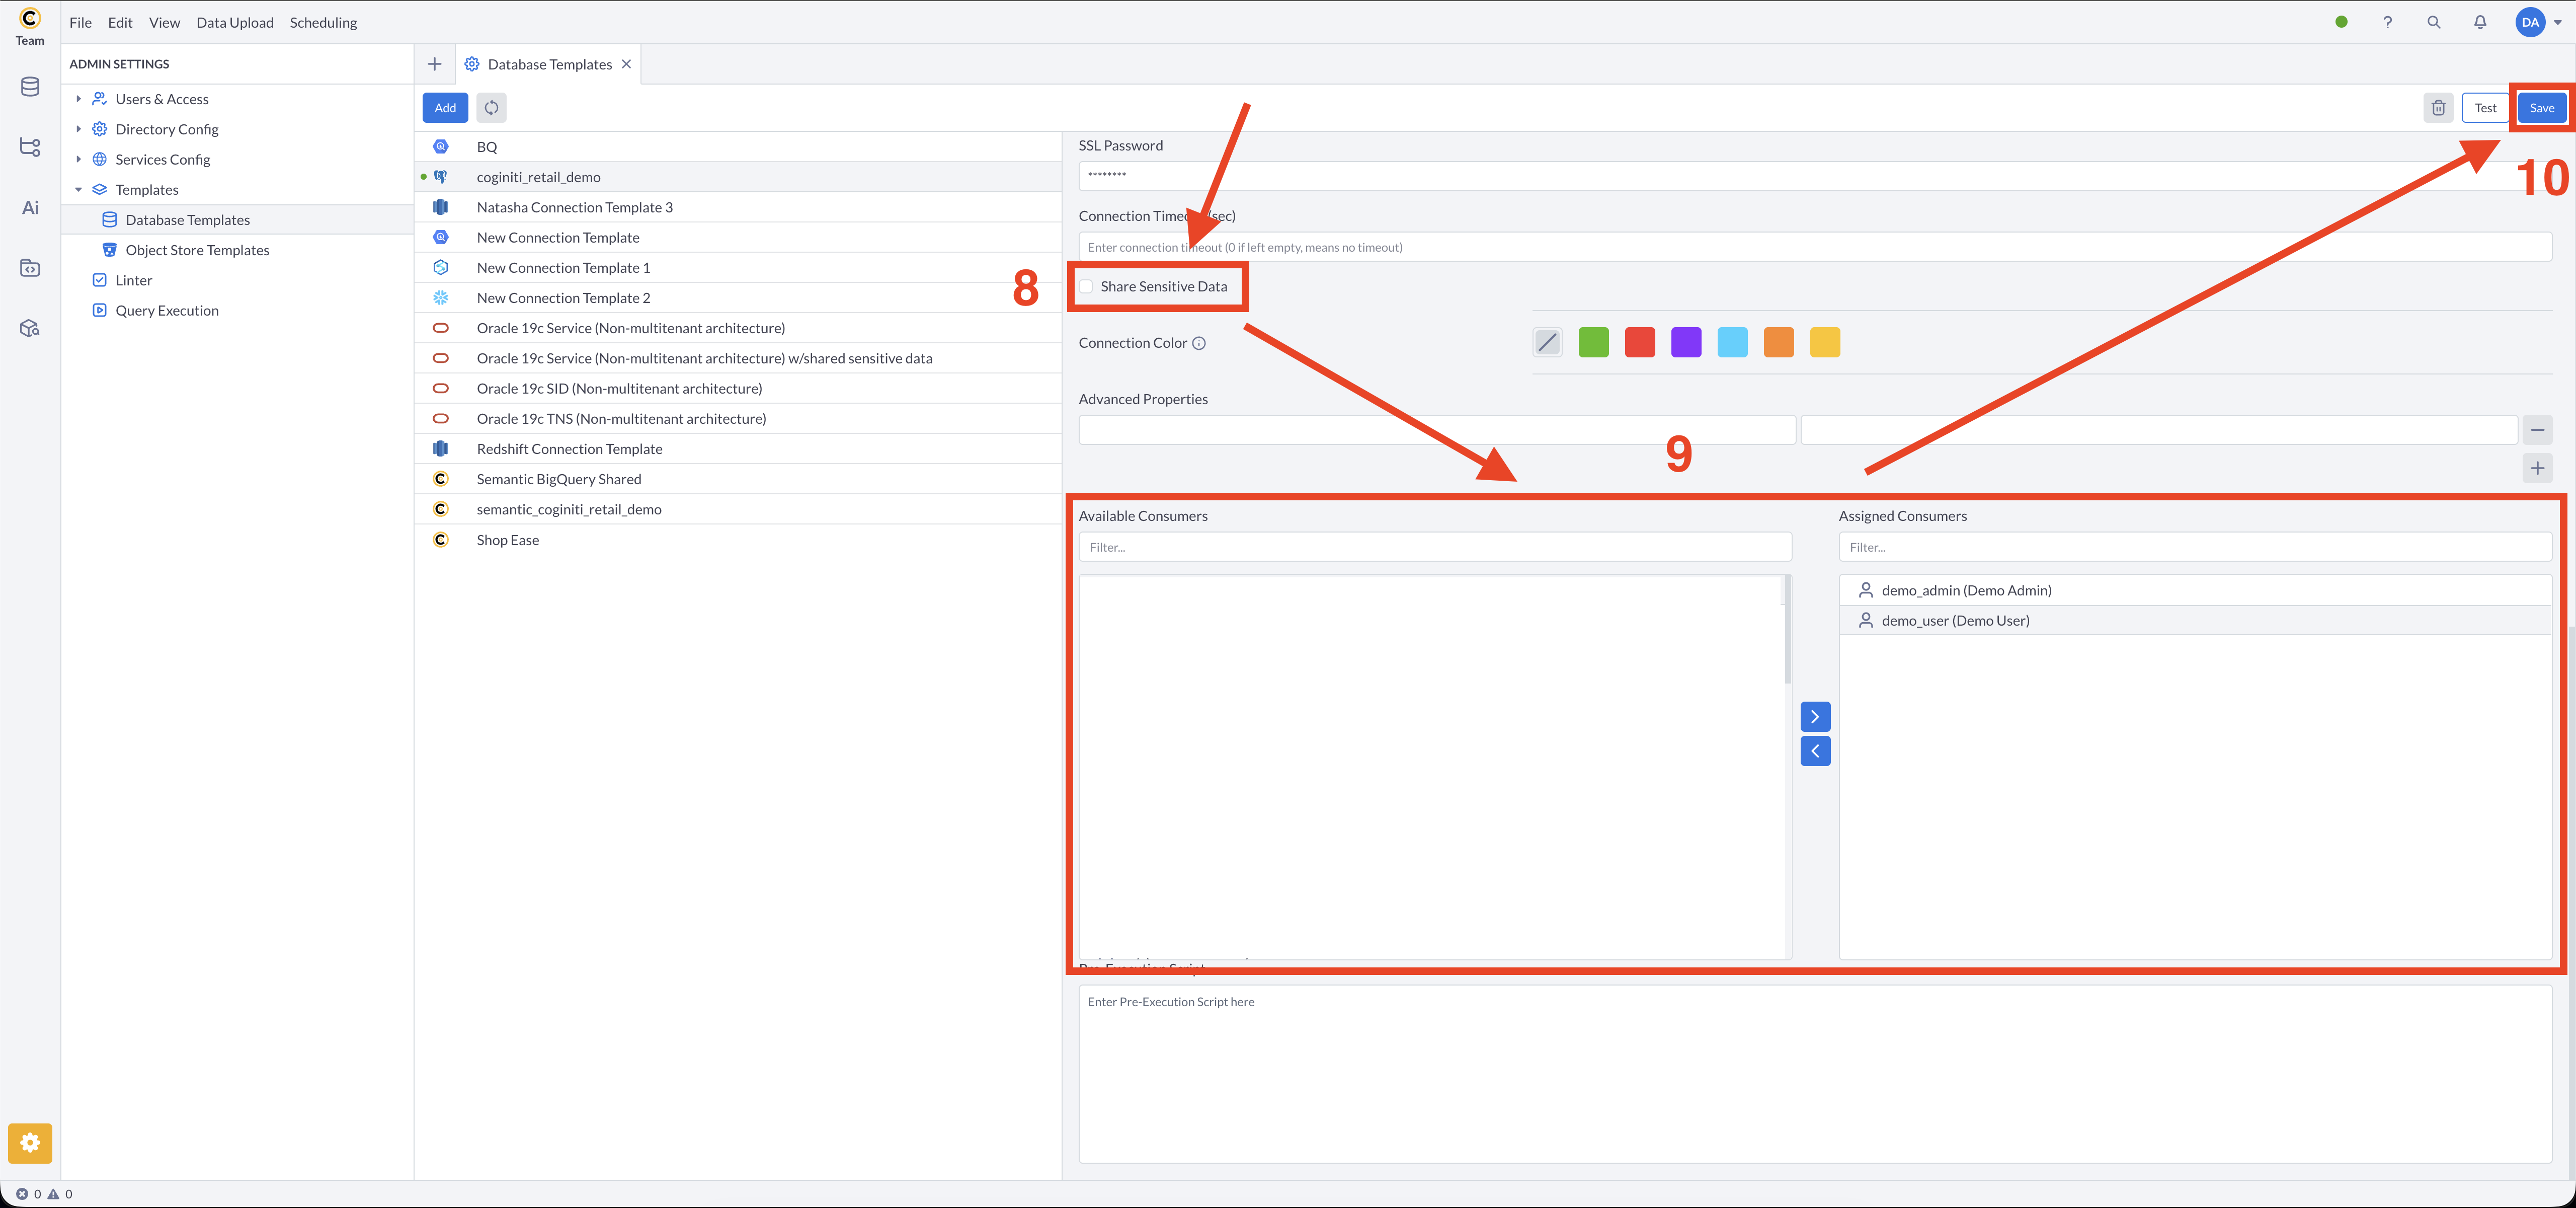Click the errors count status icon
The image size is (2576, 1208).
click(x=22, y=1193)
